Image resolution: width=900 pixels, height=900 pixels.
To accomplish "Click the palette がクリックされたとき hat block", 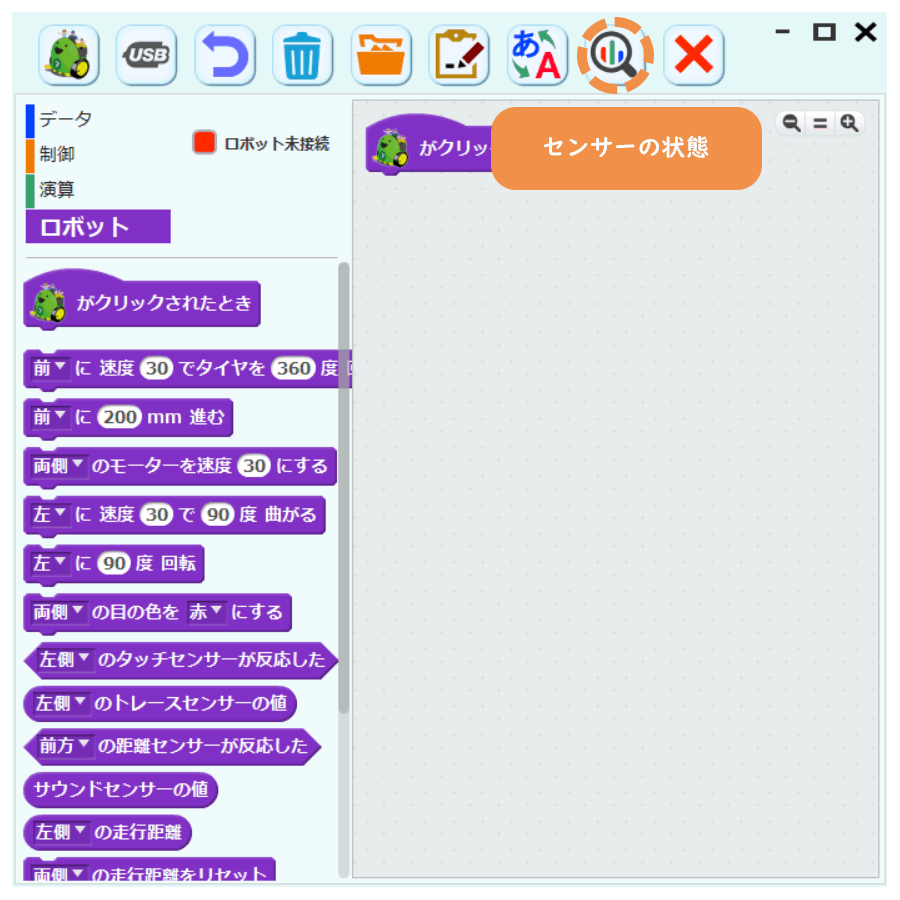I will click(142, 300).
